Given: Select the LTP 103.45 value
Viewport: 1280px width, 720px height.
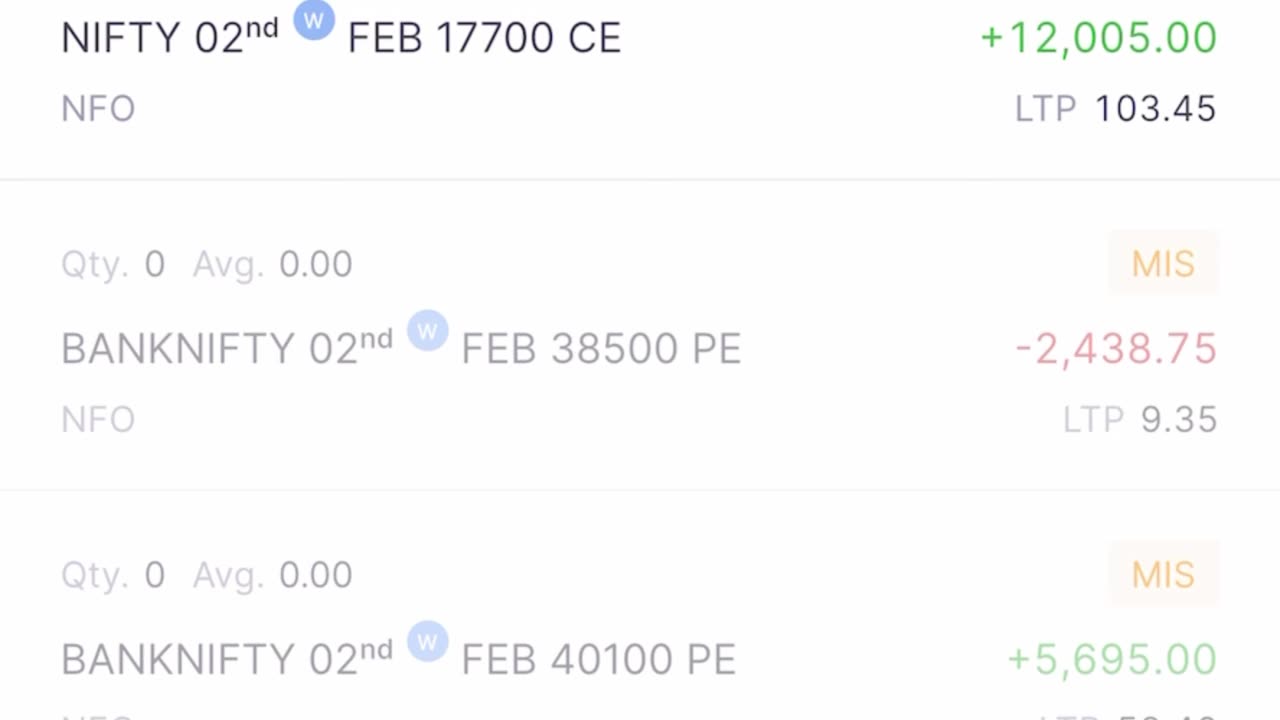Looking at the screenshot, I should coord(1116,108).
